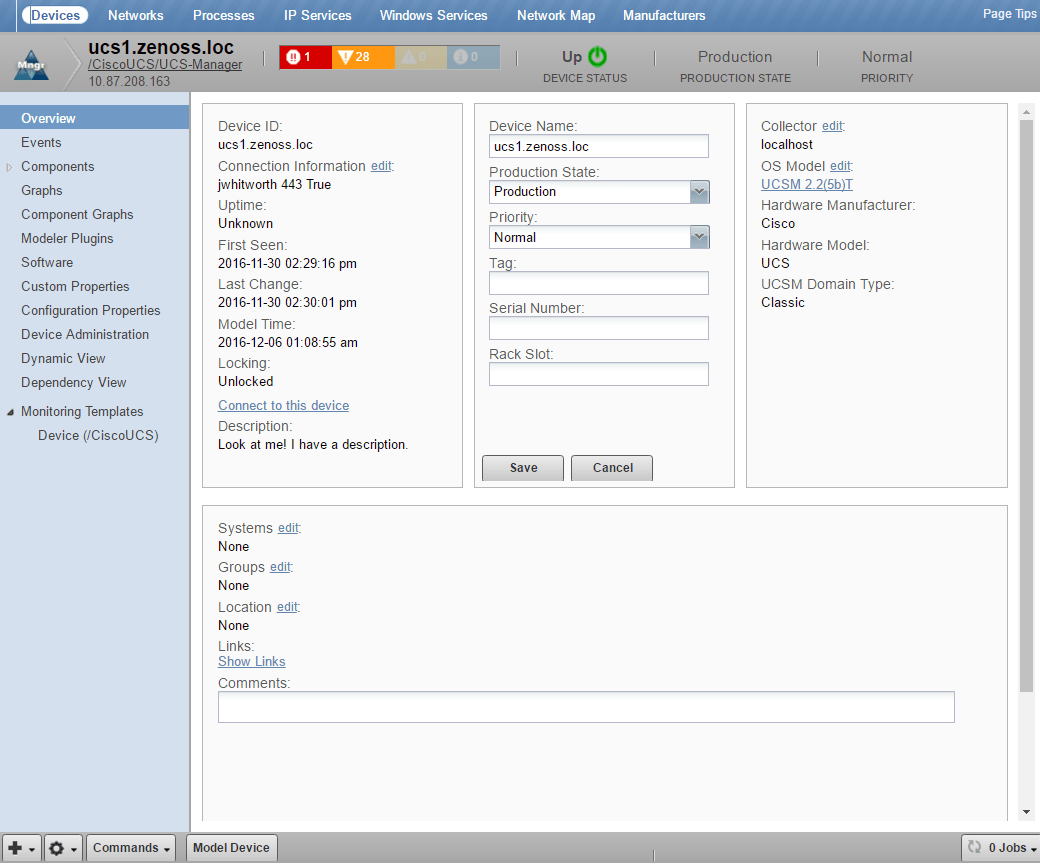The image size is (1040, 865).
Task: Click the Serial Number input field
Action: [x=598, y=328]
